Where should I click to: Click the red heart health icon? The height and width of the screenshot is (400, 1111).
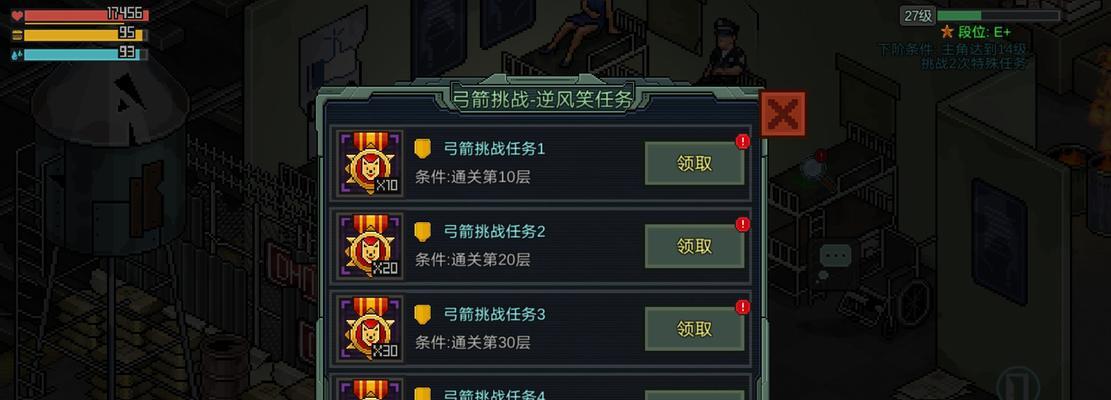(x=17, y=16)
